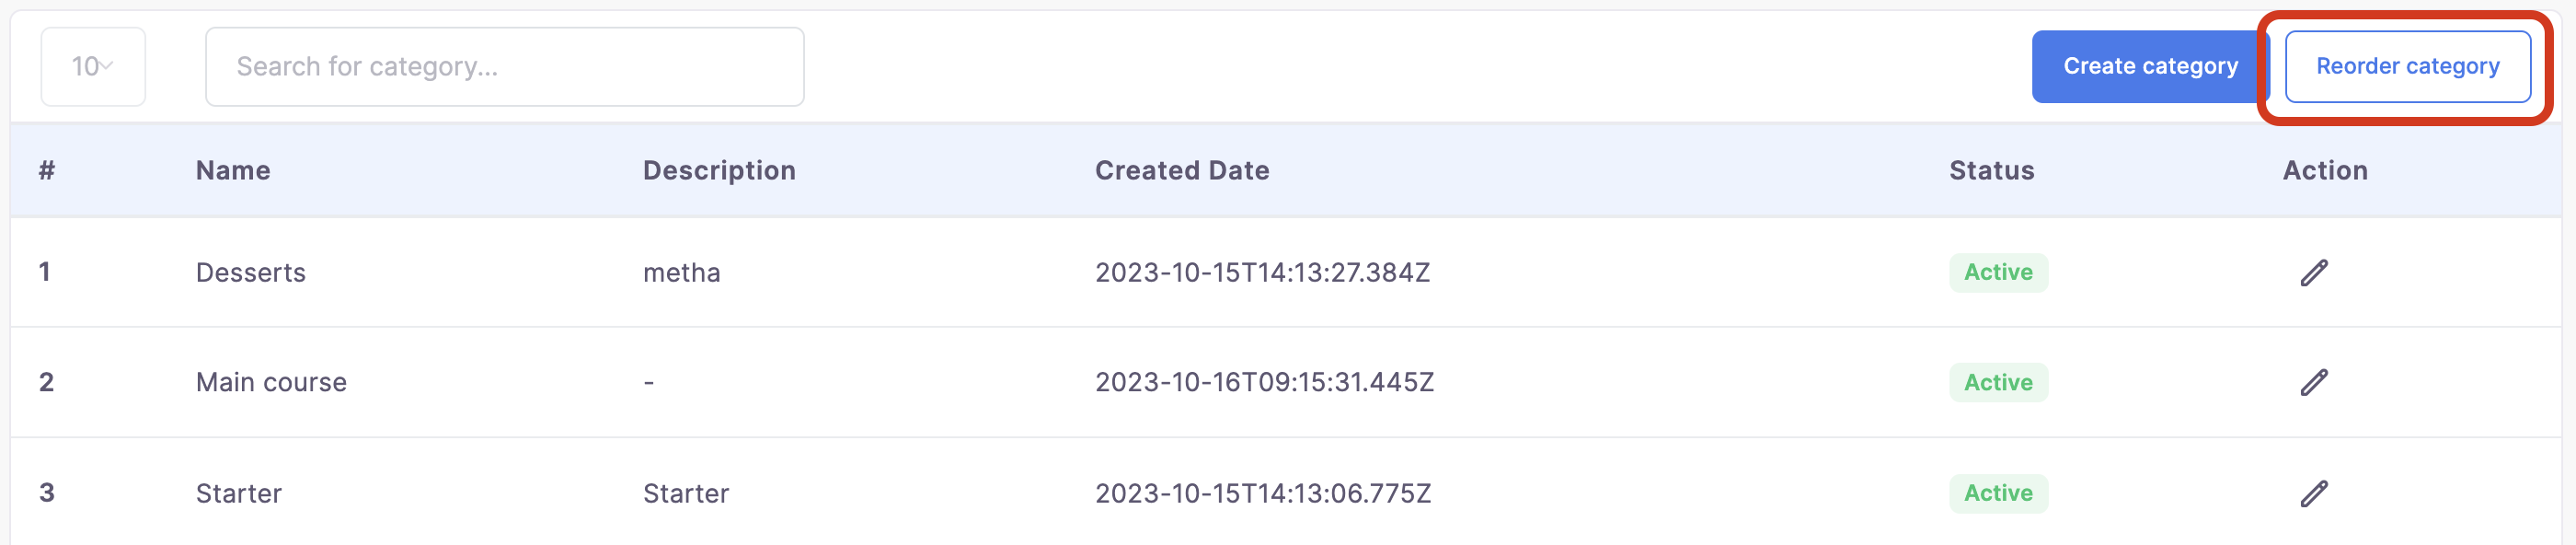Click the Created Date column header

[1182, 171]
